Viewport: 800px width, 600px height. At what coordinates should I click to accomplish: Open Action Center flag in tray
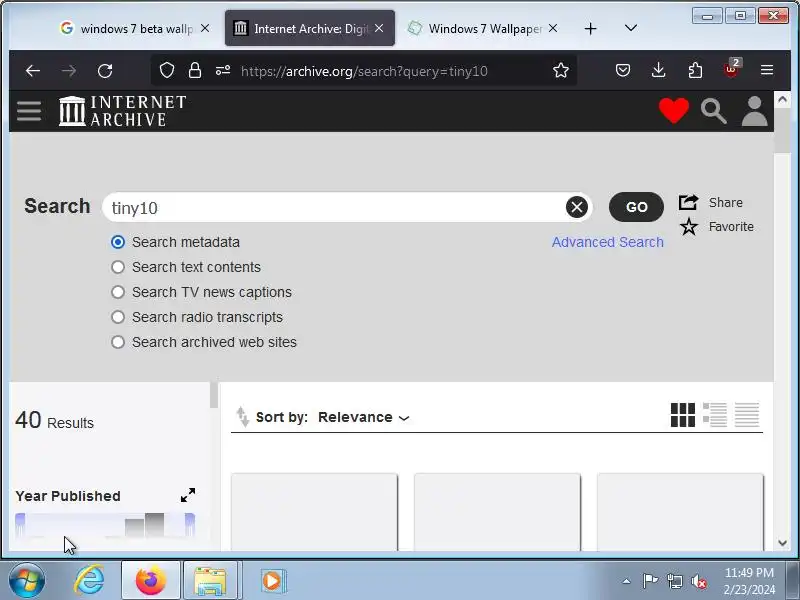650,581
